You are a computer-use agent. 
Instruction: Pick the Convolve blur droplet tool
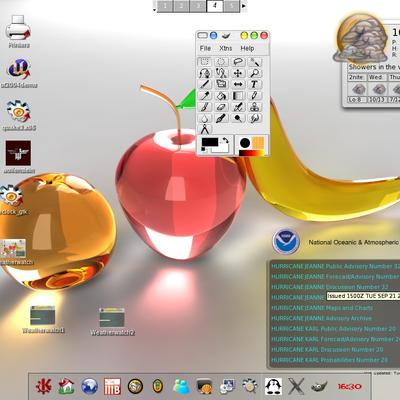coord(205,118)
